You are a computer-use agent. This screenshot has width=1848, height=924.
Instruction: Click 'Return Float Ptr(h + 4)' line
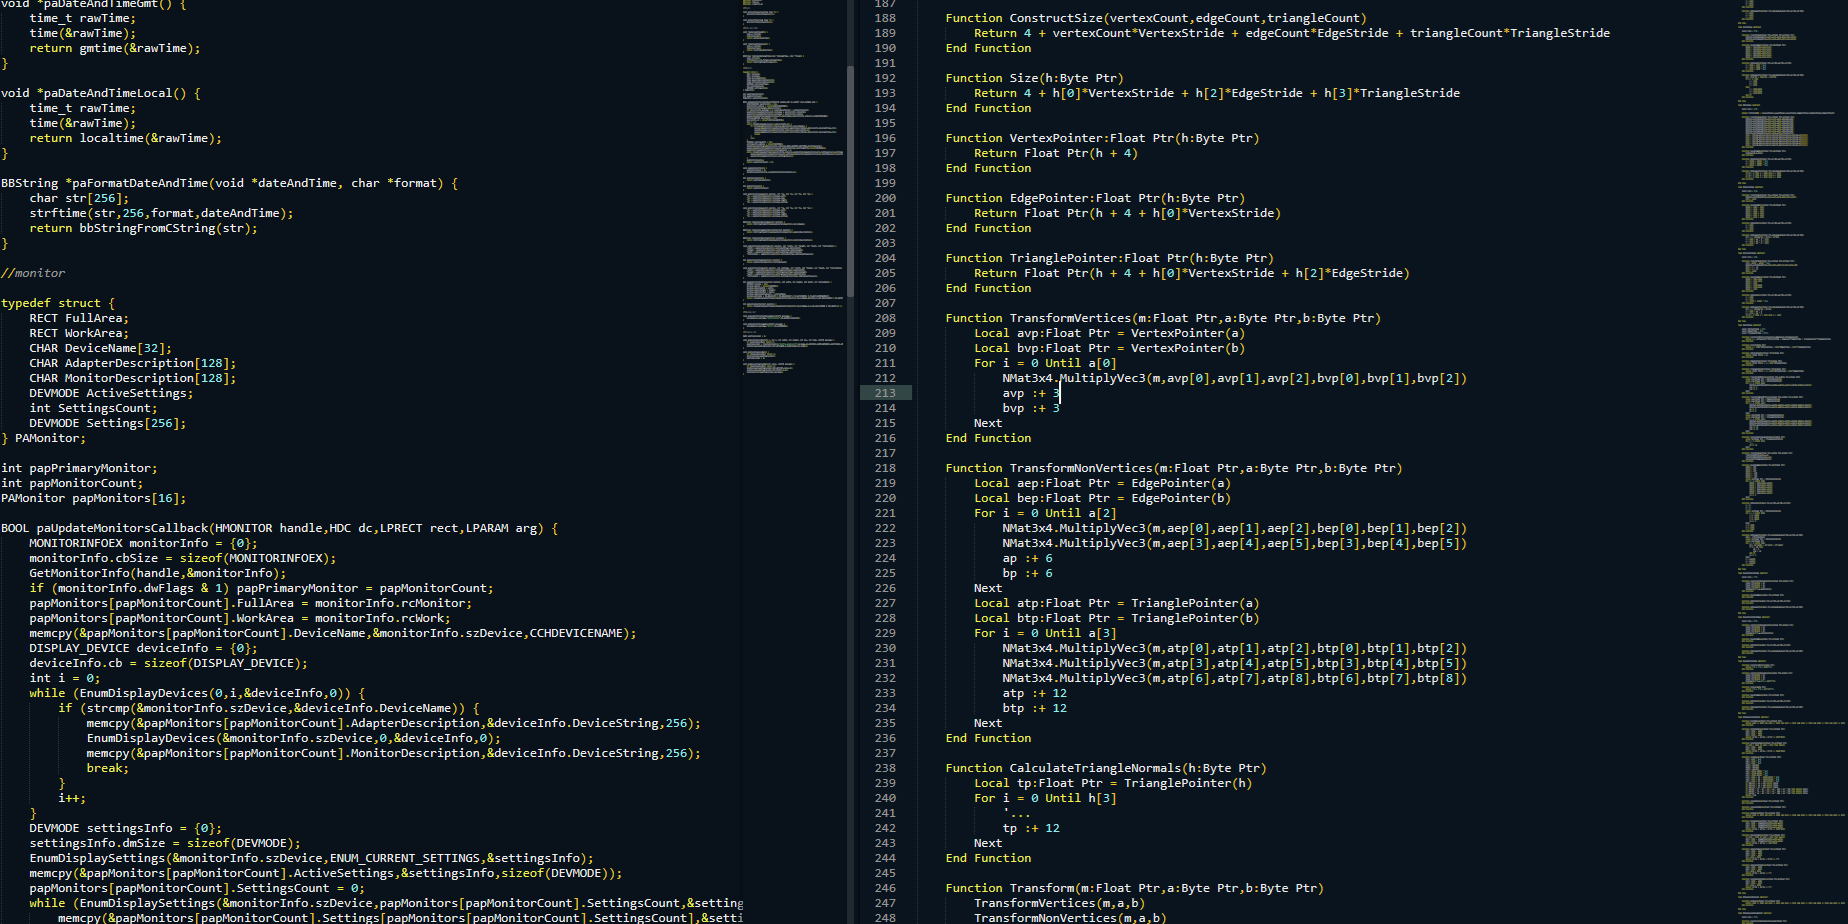pyautogui.click(x=1056, y=153)
